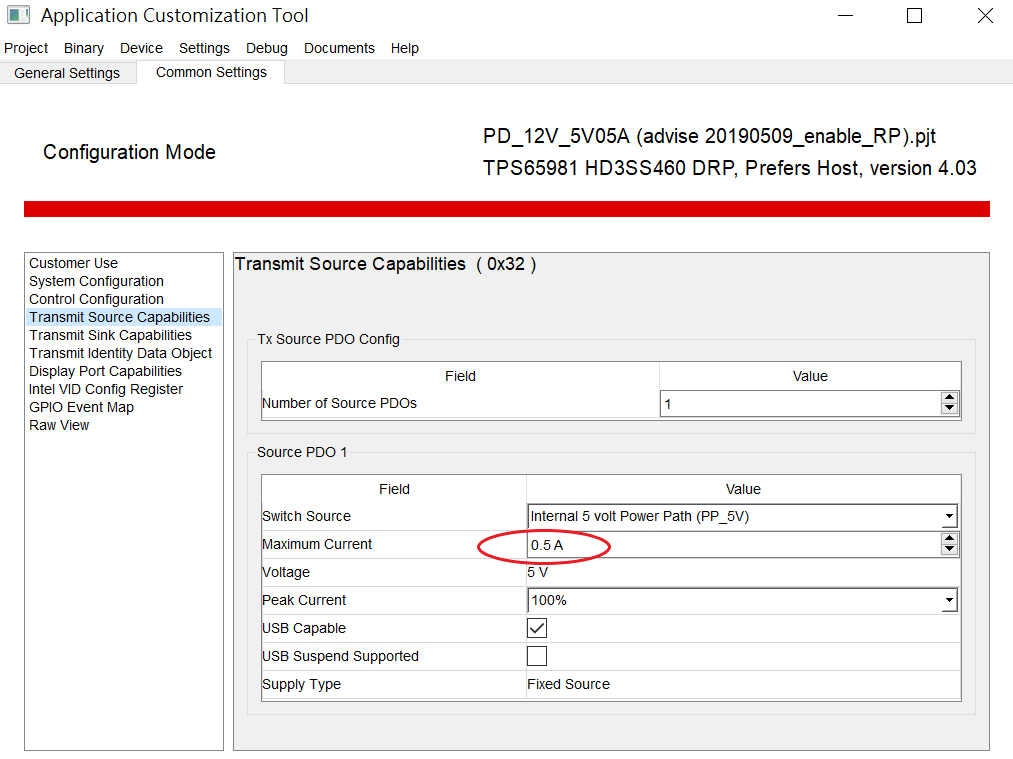Click the 'Maximum Current' field label
This screenshot has width=1013, height=759.
point(317,545)
